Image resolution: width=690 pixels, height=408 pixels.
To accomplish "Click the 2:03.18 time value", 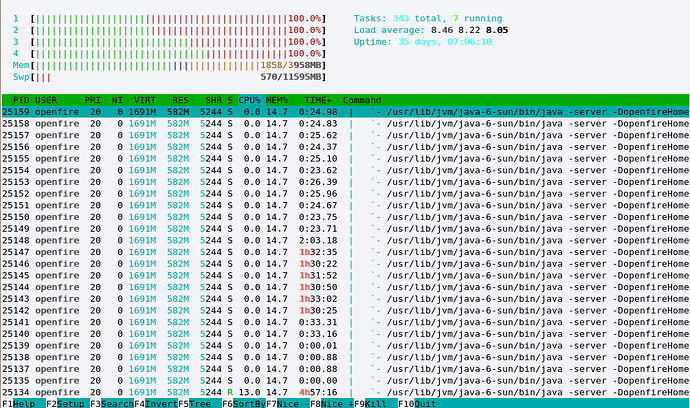I will (318, 240).
